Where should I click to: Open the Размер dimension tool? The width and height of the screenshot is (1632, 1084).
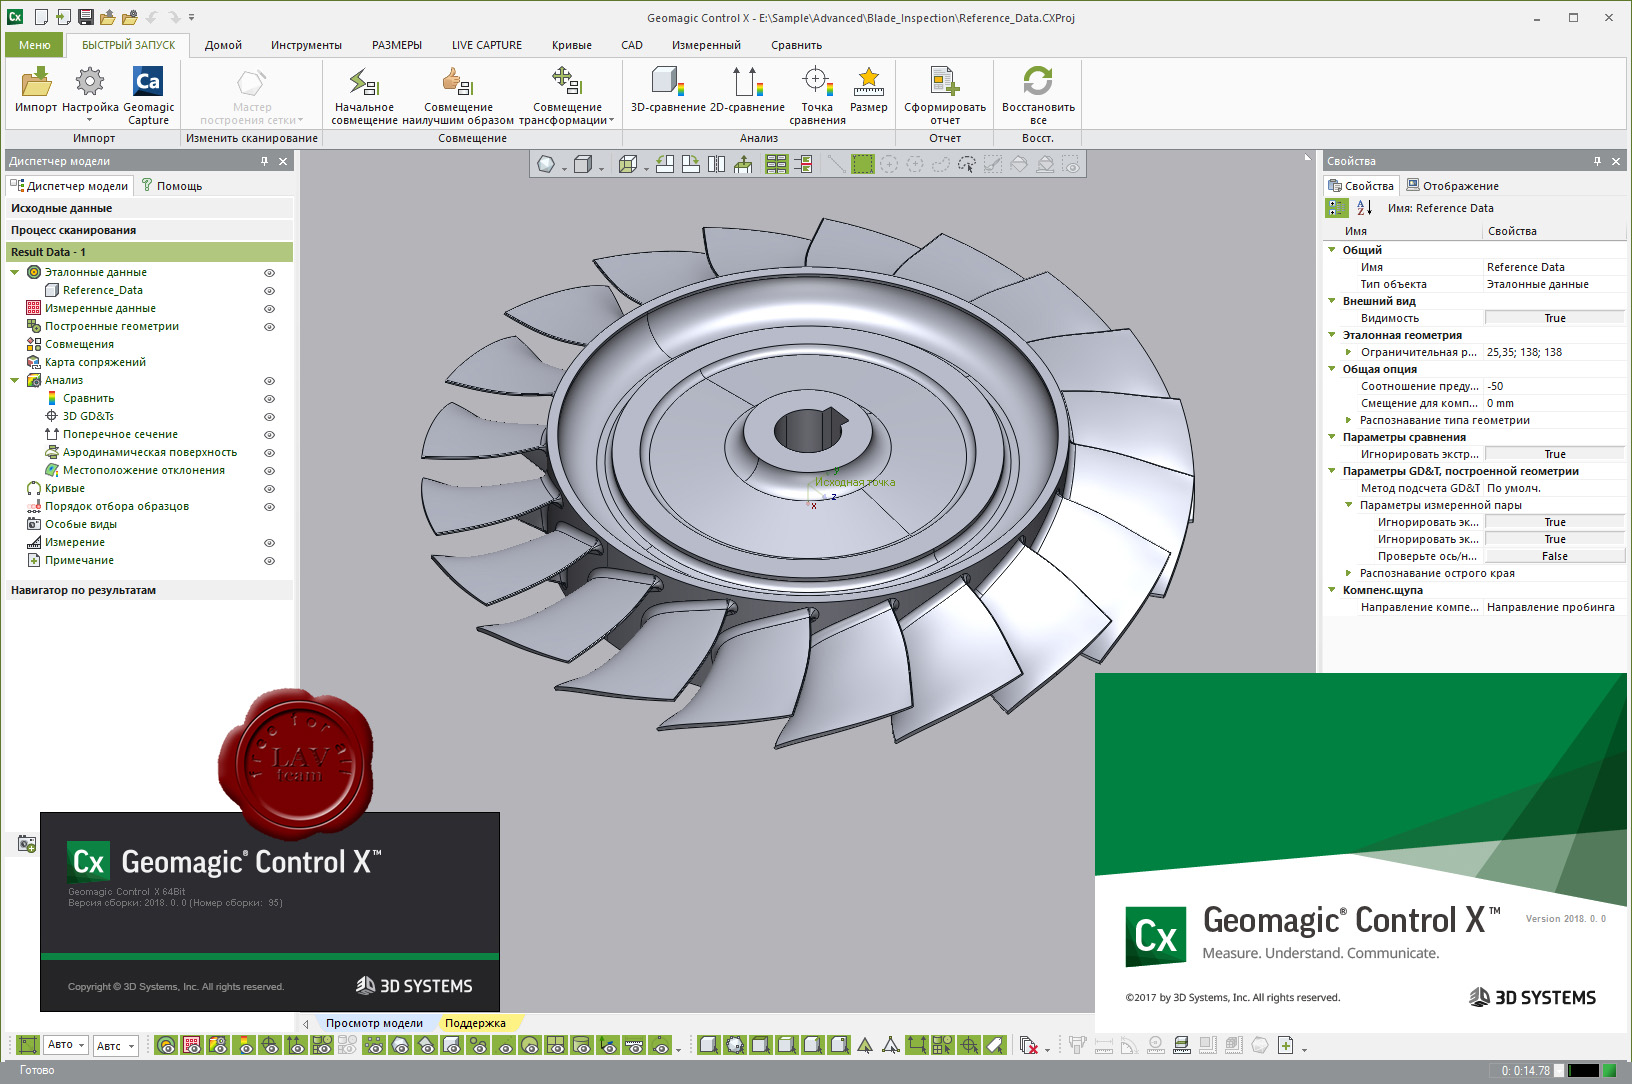click(x=868, y=90)
